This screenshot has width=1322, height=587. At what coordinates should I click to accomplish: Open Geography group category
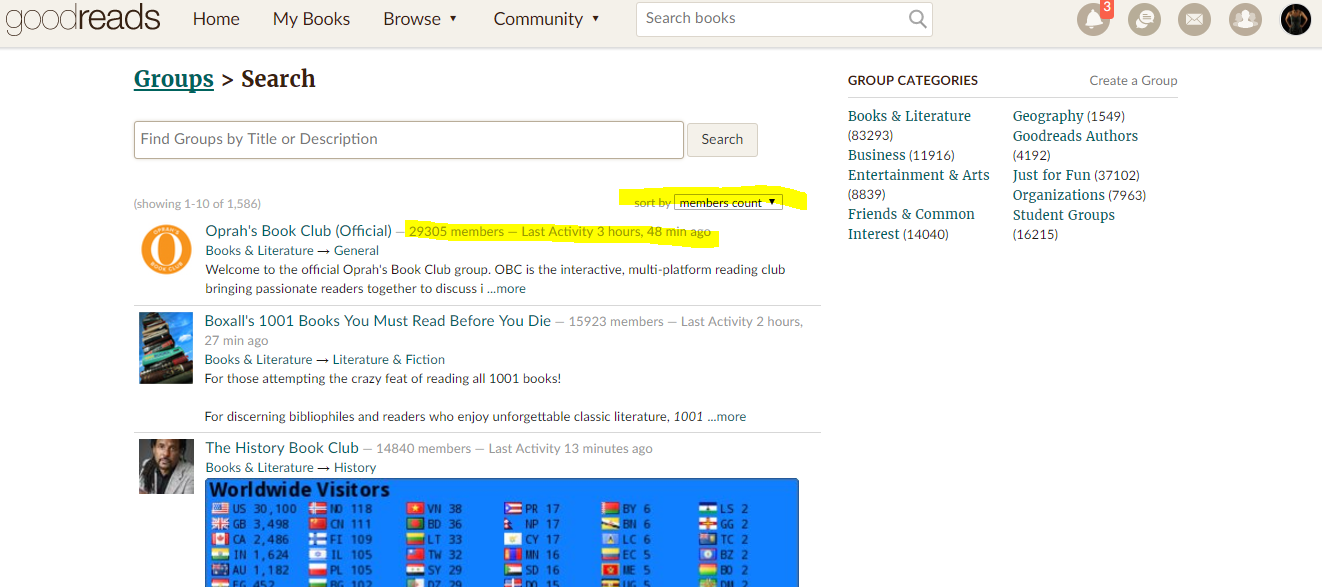1048,116
